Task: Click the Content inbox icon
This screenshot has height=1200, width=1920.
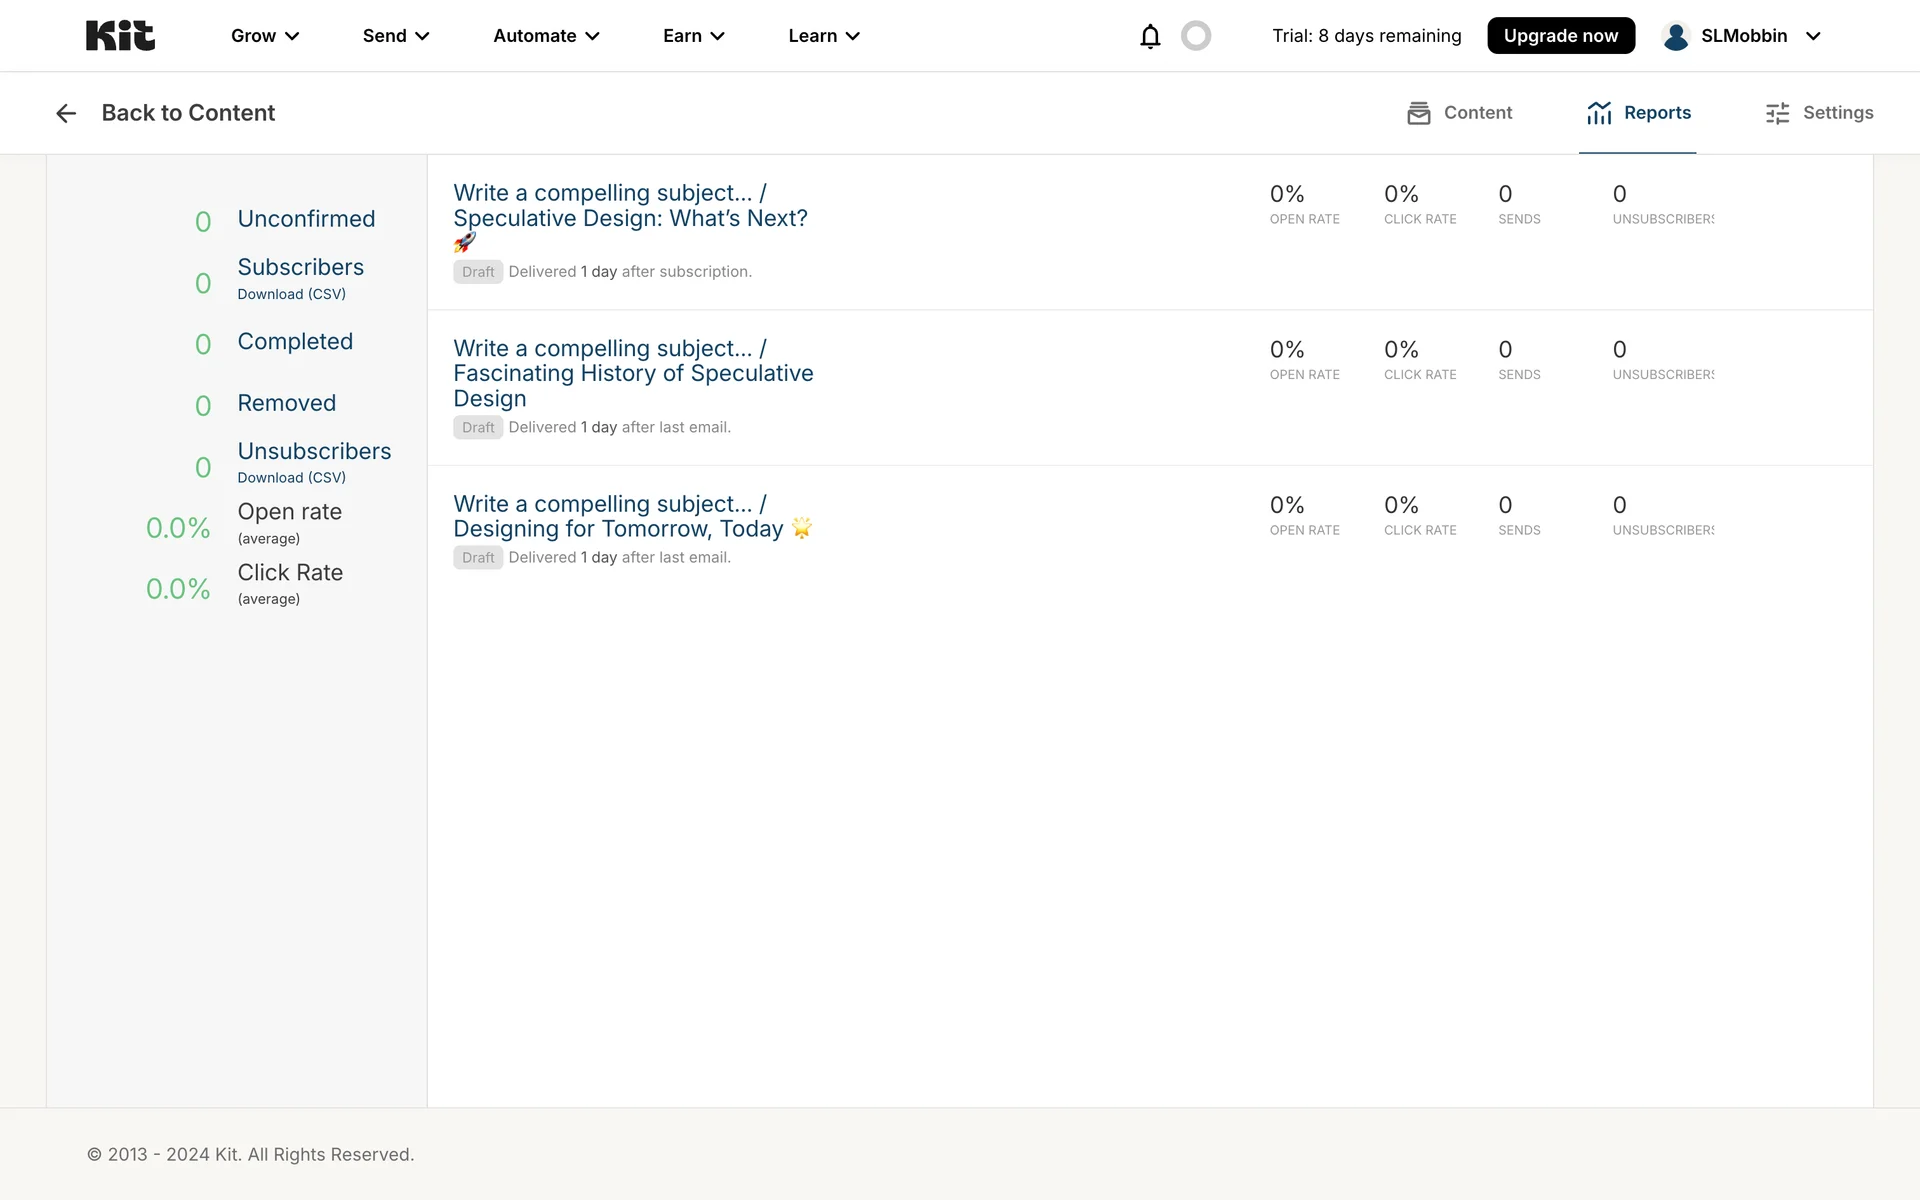Action: (x=1418, y=113)
